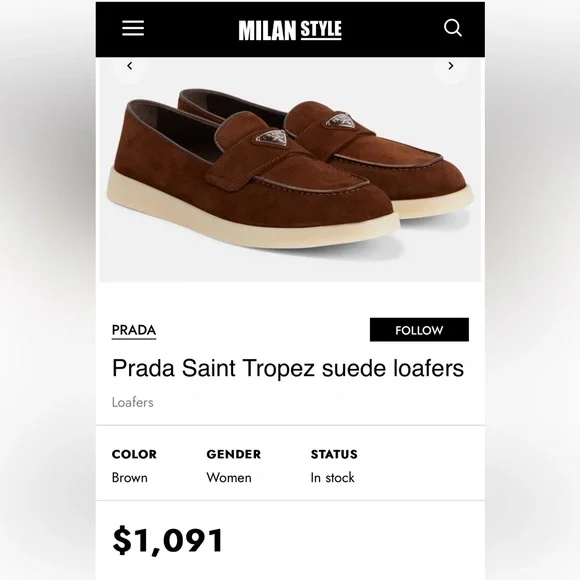Click the GENDER attribute heading
The image size is (580, 580).
point(234,454)
